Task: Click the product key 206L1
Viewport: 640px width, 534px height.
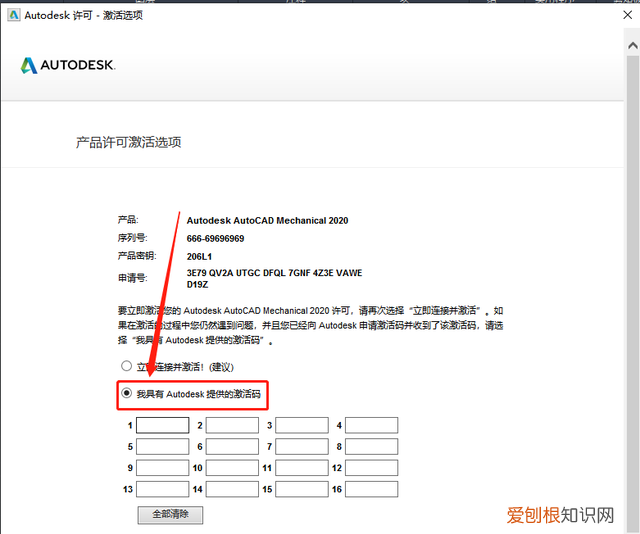Action: click(x=199, y=256)
